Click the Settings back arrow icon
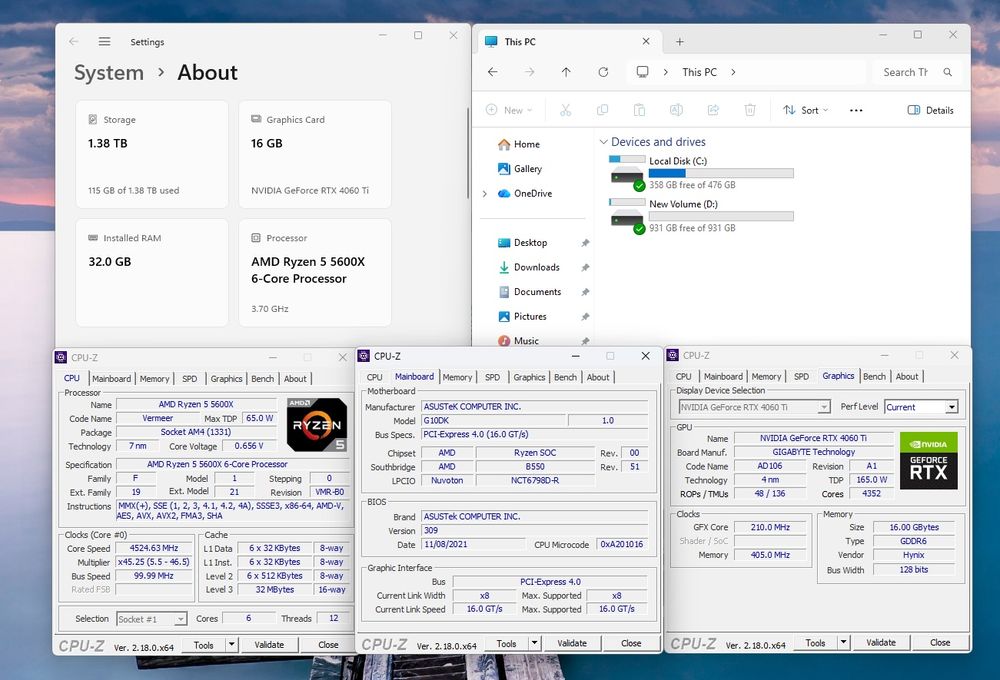This screenshot has width=1000, height=680. [73, 41]
